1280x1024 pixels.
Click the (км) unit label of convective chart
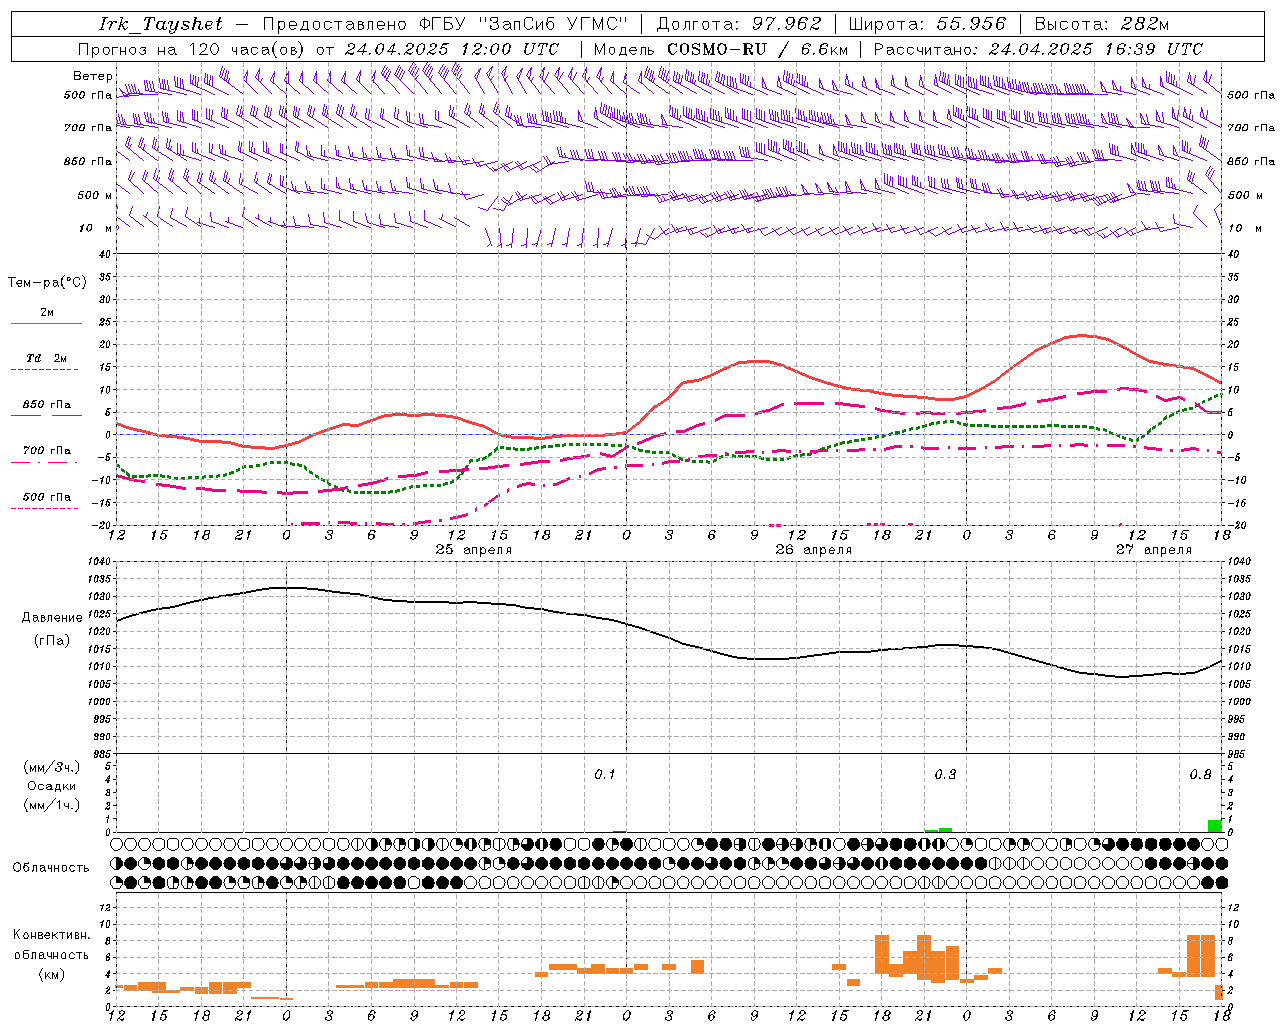52,974
